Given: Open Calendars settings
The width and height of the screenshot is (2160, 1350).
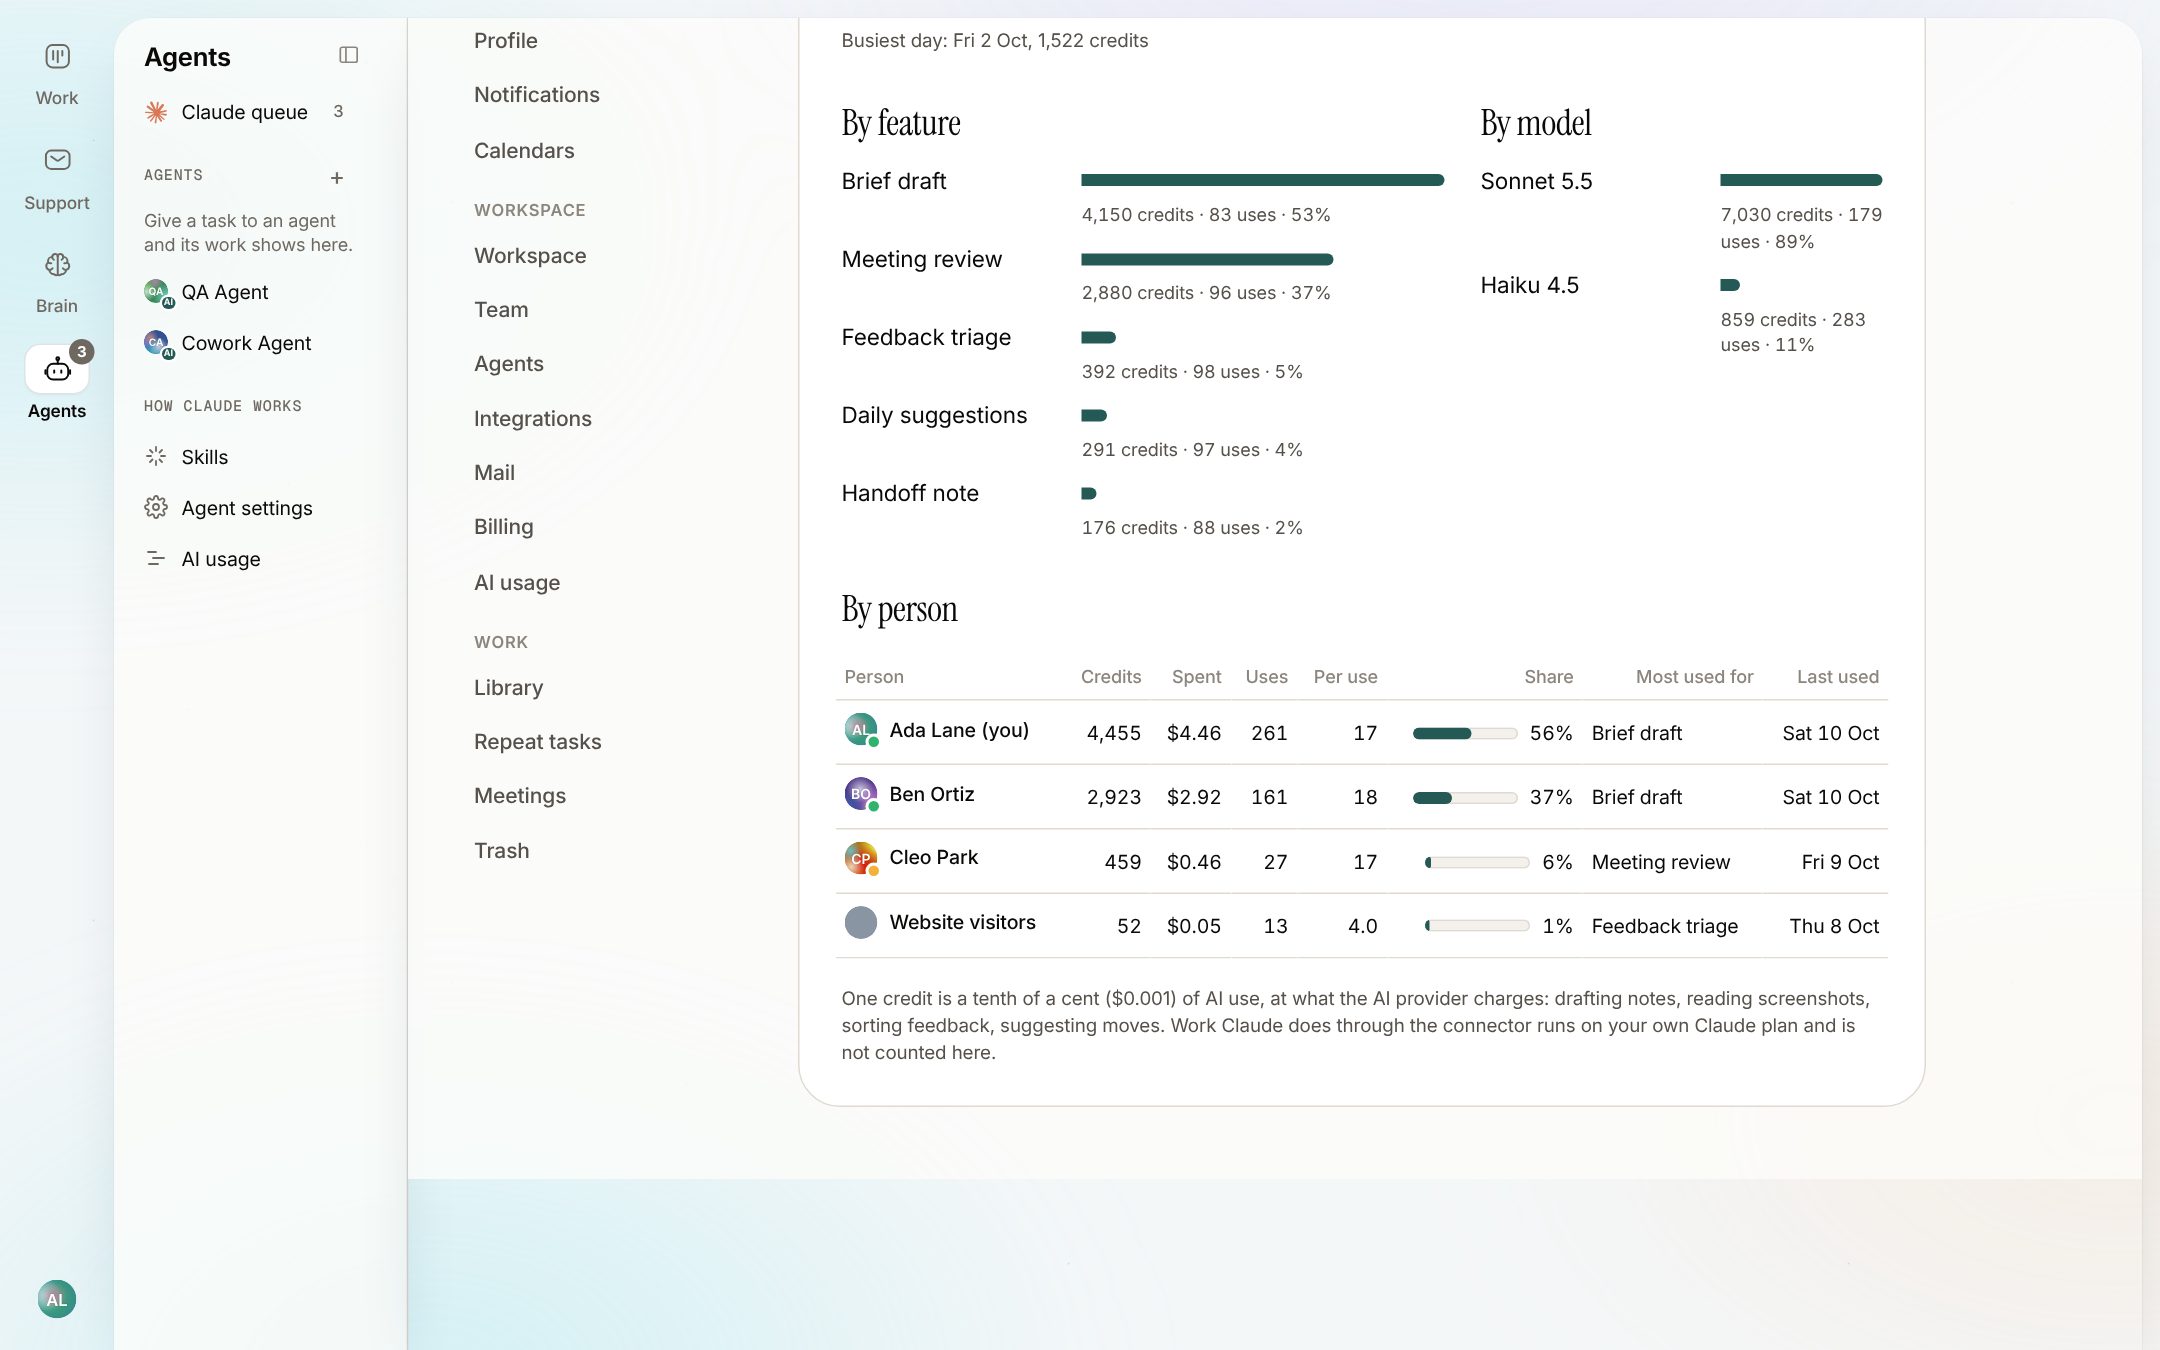Looking at the screenshot, I should [x=524, y=150].
